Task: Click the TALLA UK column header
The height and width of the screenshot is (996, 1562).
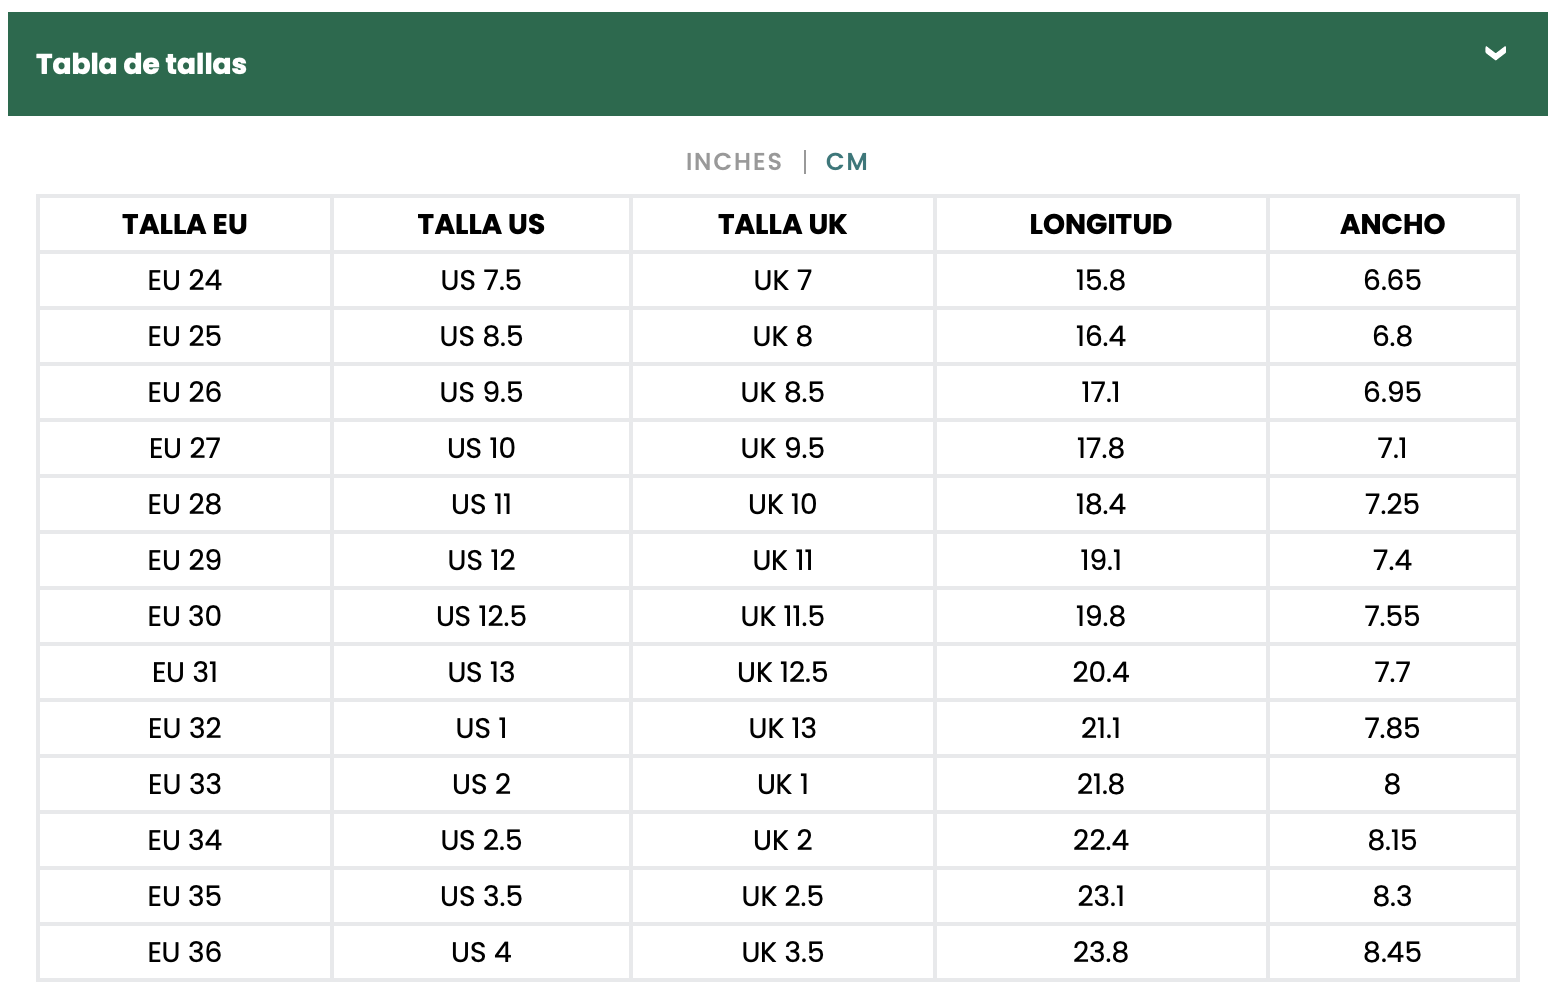Action: click(782, 224)
